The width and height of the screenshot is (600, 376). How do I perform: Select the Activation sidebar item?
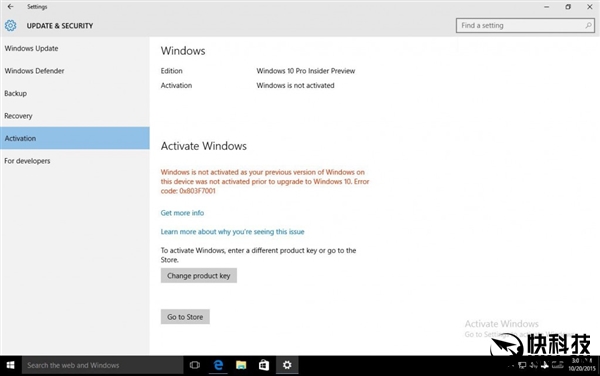tap(75, 138)
